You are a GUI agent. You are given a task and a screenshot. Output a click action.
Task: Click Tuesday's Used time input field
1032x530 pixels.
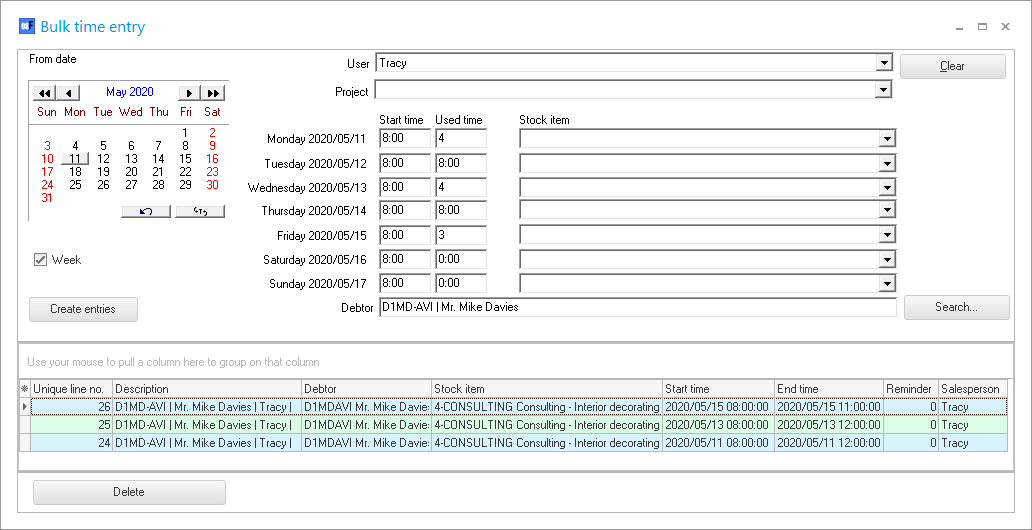click(461, 163)
